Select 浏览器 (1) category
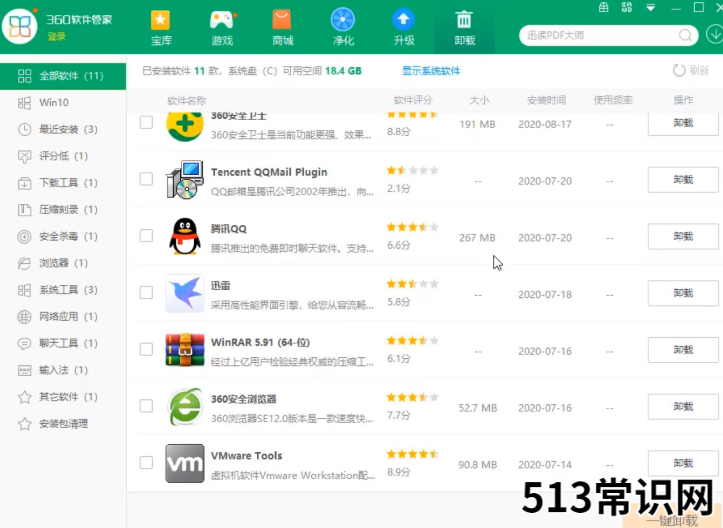The height and width of the screenshot is (528, 723). click(x=63, y=263)
